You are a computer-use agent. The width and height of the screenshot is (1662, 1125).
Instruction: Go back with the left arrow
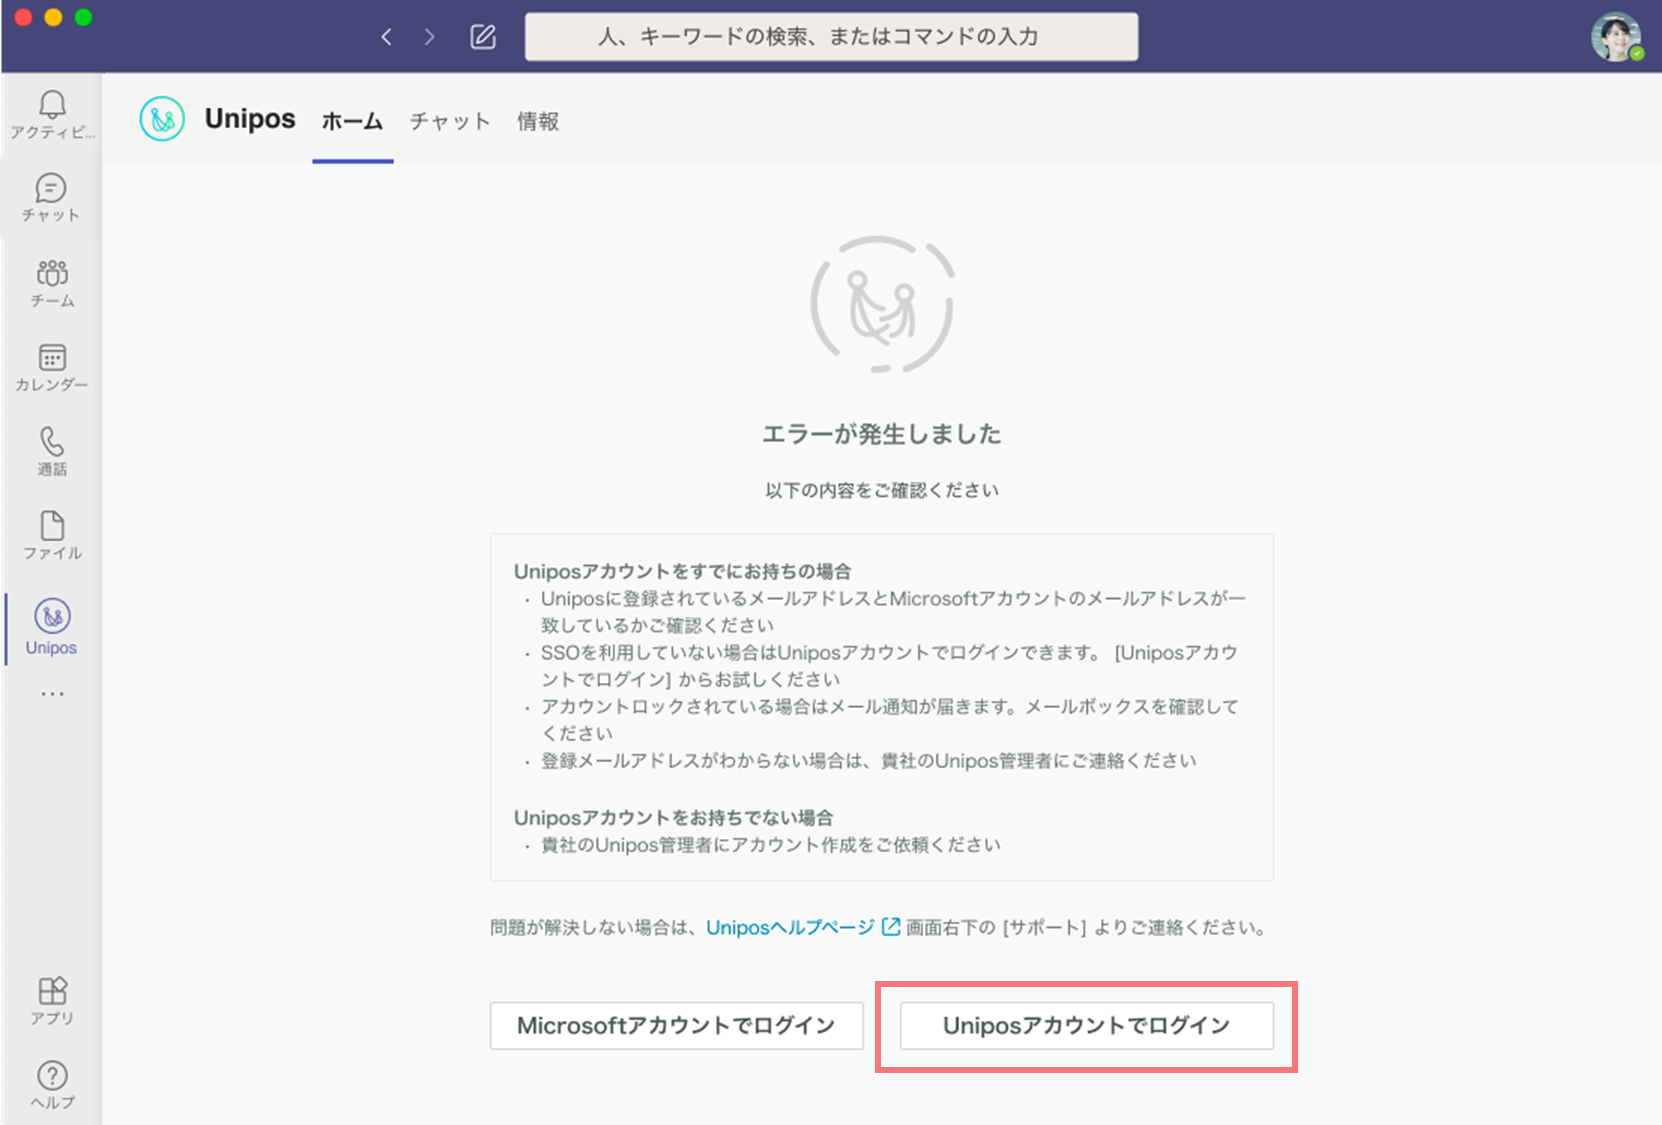(x=387, y=37)
